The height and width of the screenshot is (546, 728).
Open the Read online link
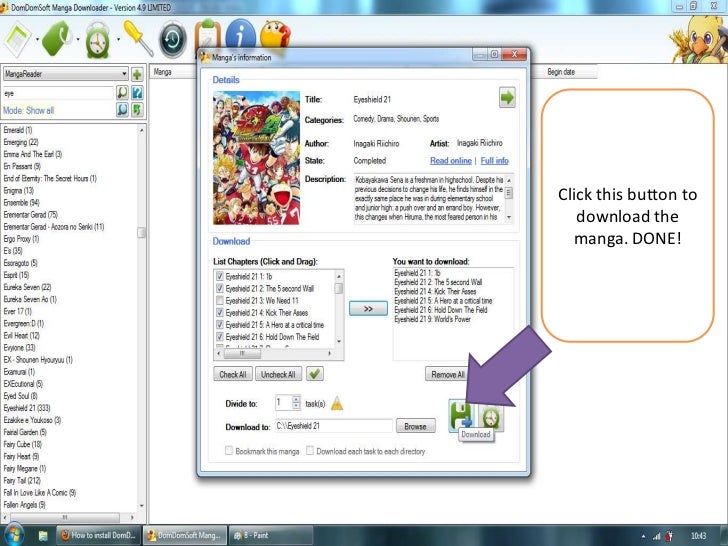[x=450, y=161]
